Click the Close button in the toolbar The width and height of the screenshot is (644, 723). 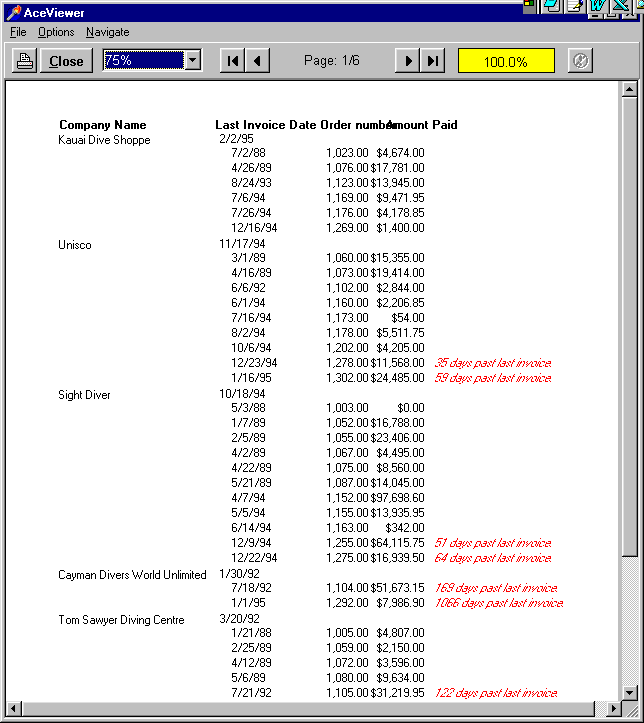[x=66, y=61]
